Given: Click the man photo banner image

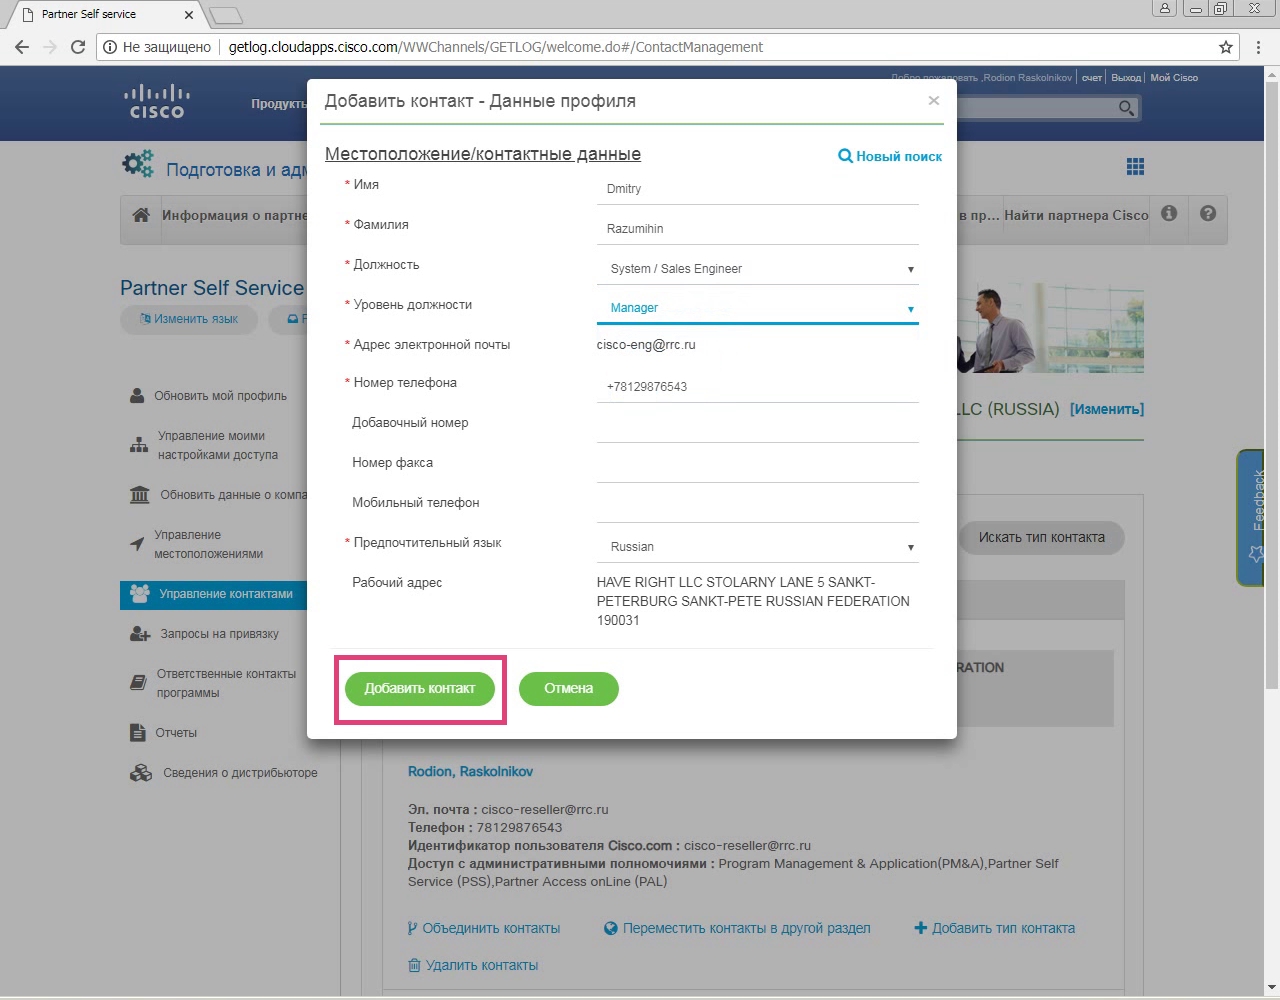Looking at the screenshot, I should [1050, 330].
